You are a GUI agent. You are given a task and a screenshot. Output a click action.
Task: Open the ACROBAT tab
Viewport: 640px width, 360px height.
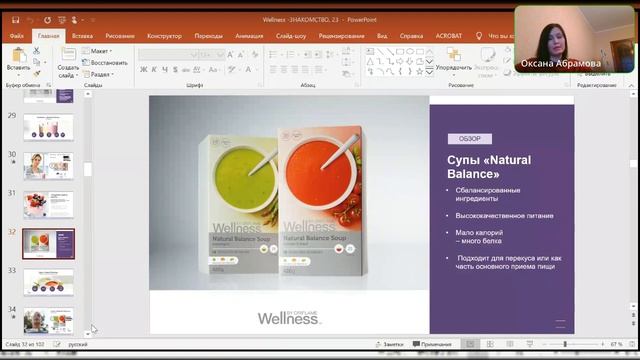pyautogui.click(x=449, y=36)
